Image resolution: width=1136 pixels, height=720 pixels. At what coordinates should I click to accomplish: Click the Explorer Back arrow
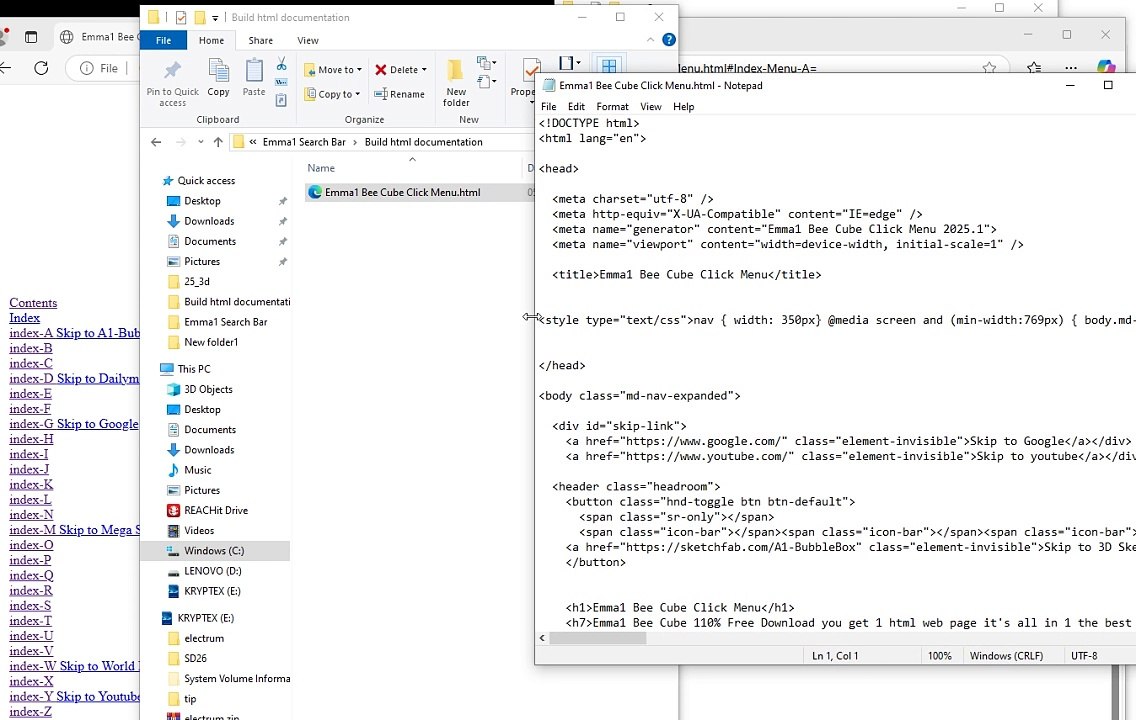[x=156, y=142]
